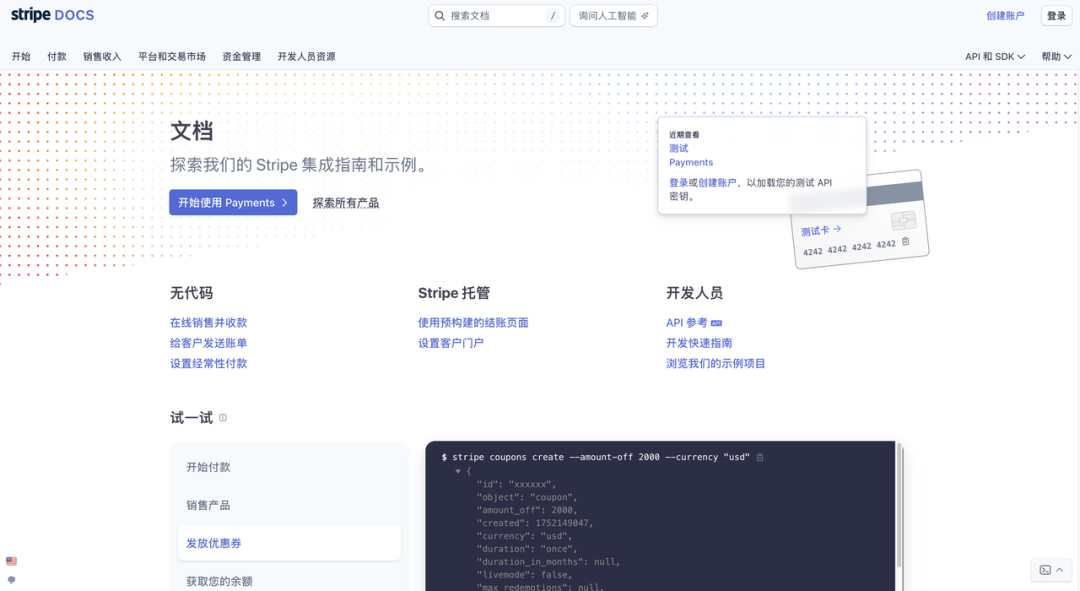Open 给客户发送账单 link
This screenshot has height=591, width=1080.
(208, 343)
